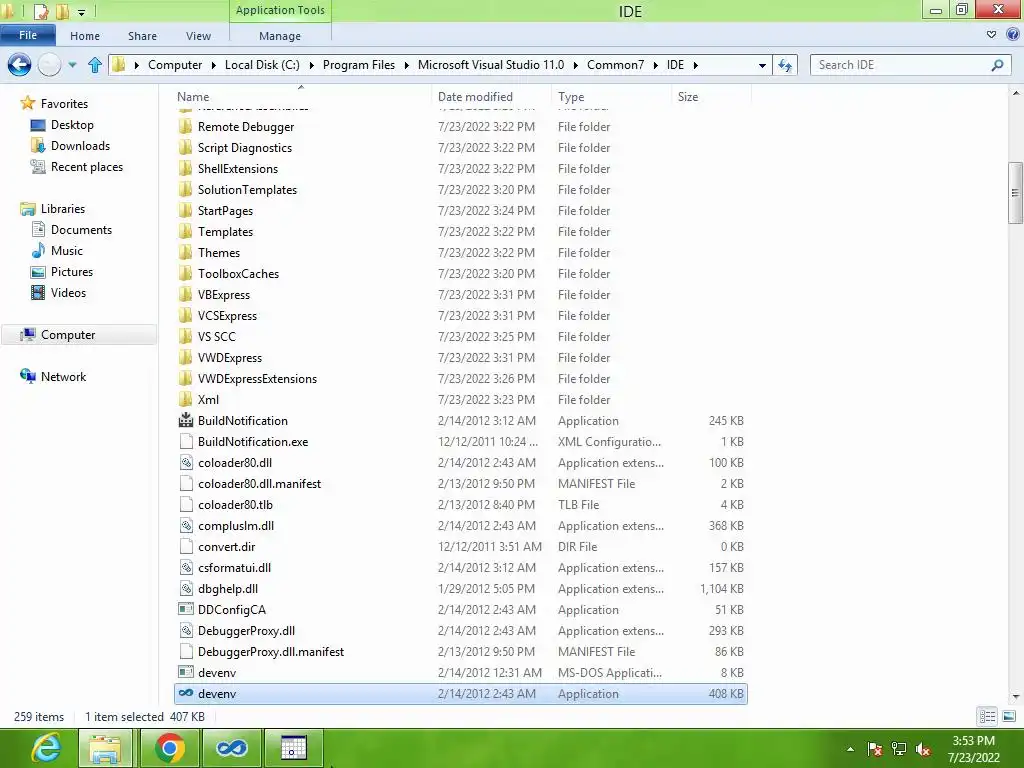The height and width of the screenshot is (768, 1024).
Task: Open the View ribbon tab
Action: pos(198,36)
